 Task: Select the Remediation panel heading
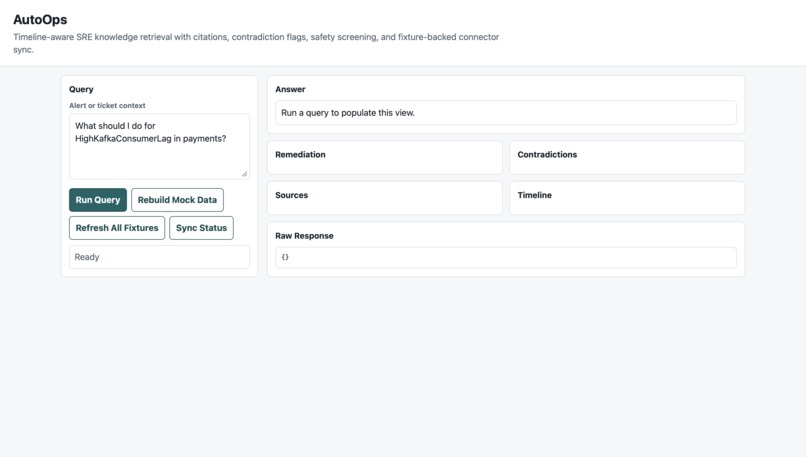point(300,155)
